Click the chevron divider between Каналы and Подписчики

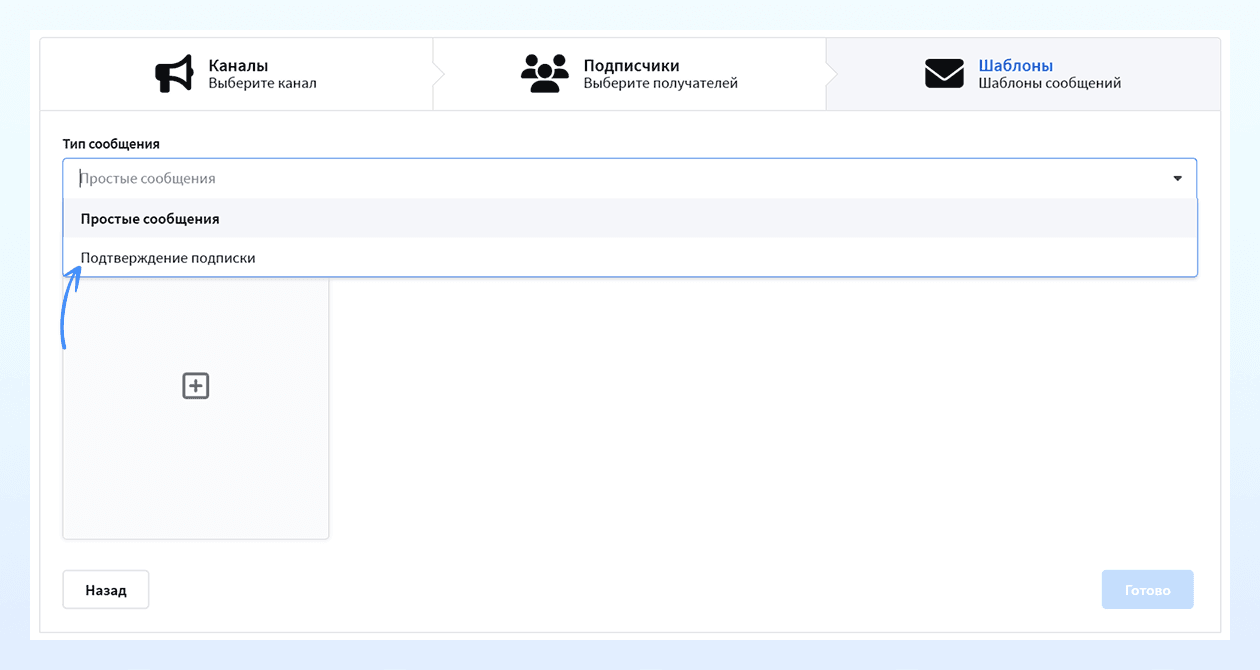pos(437,74)
